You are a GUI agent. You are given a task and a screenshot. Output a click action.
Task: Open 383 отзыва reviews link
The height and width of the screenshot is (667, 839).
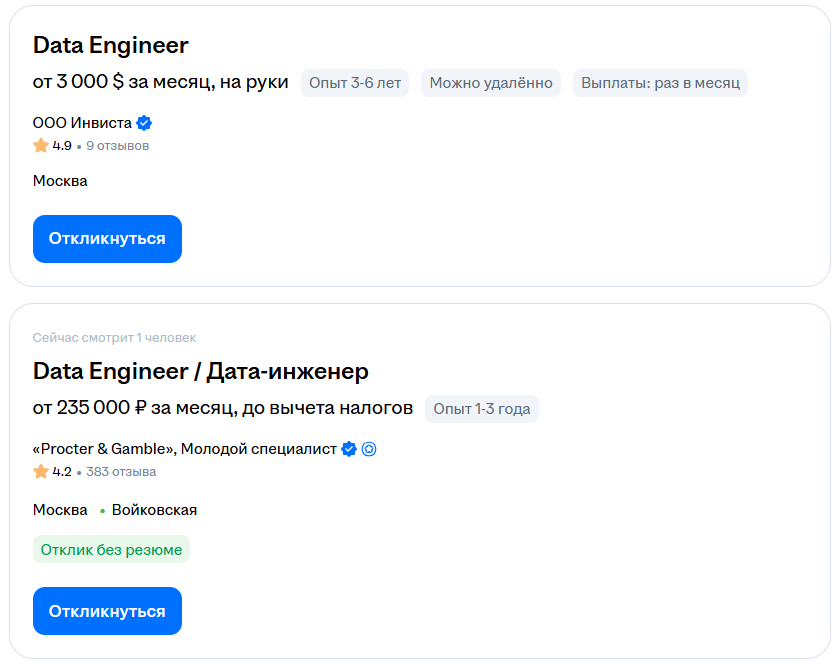coord(121,472)
